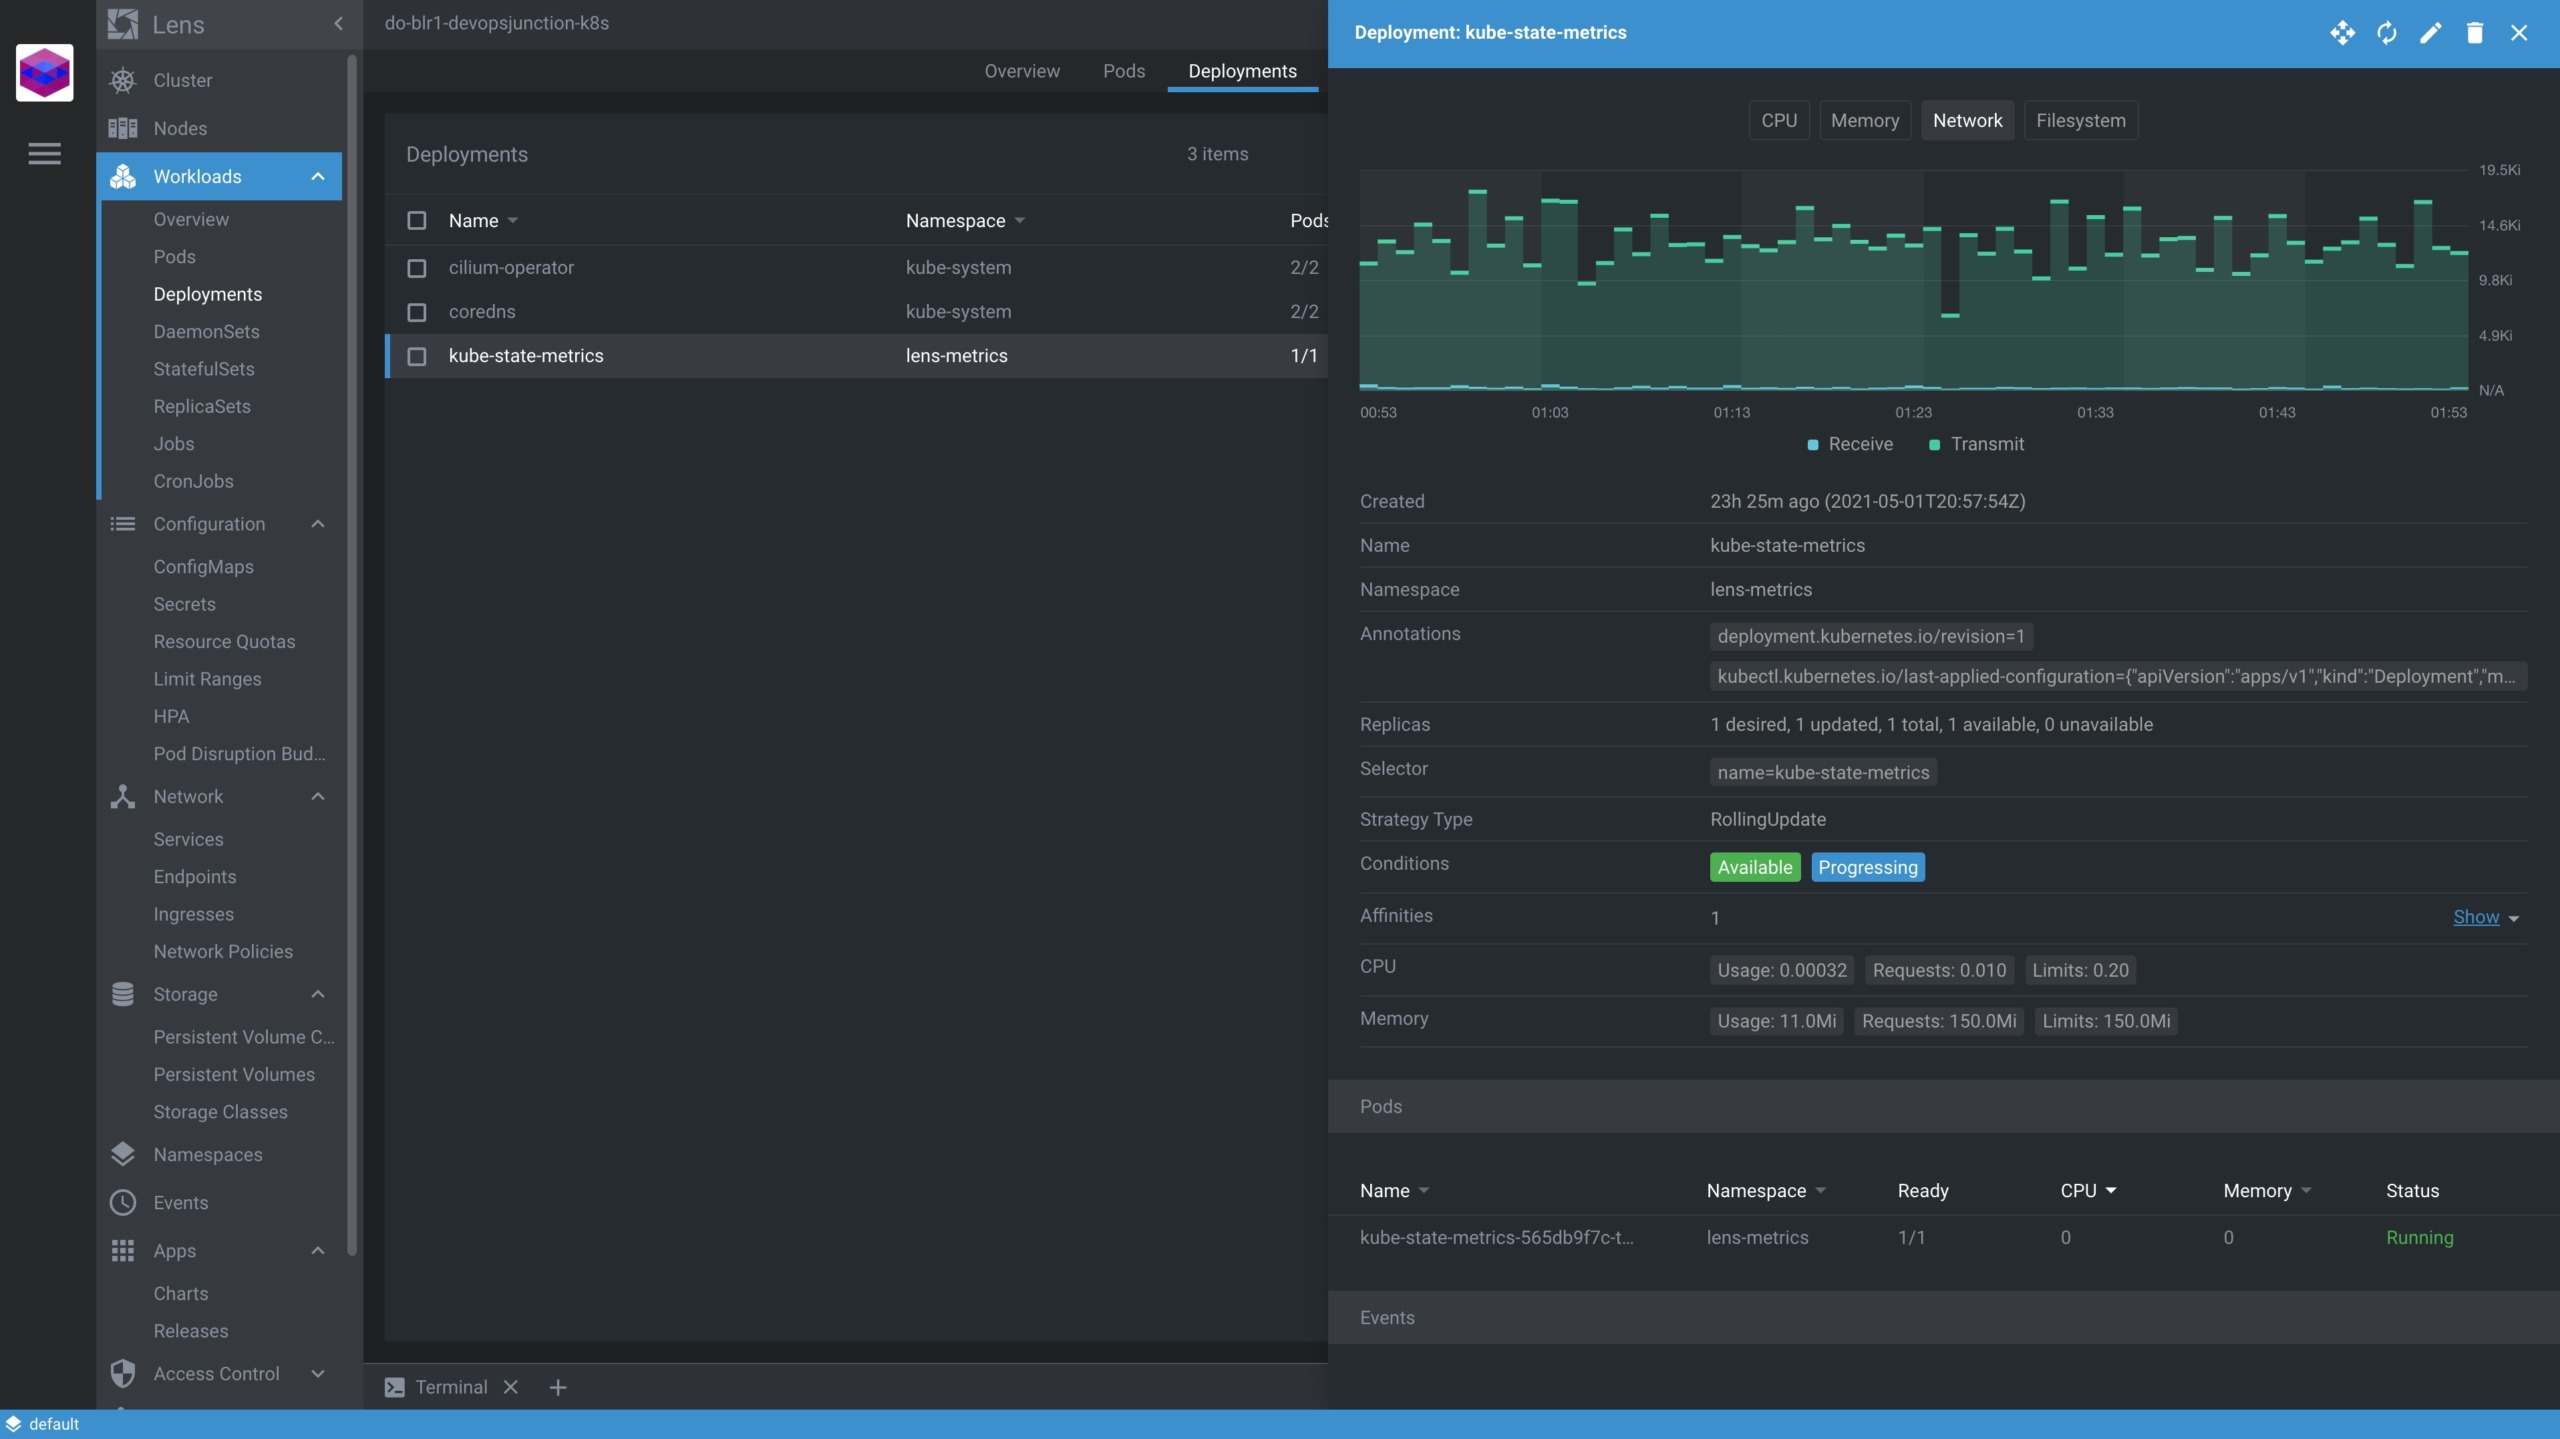
Task: Collapse the Storage section chevron
Action: (318, 994)
